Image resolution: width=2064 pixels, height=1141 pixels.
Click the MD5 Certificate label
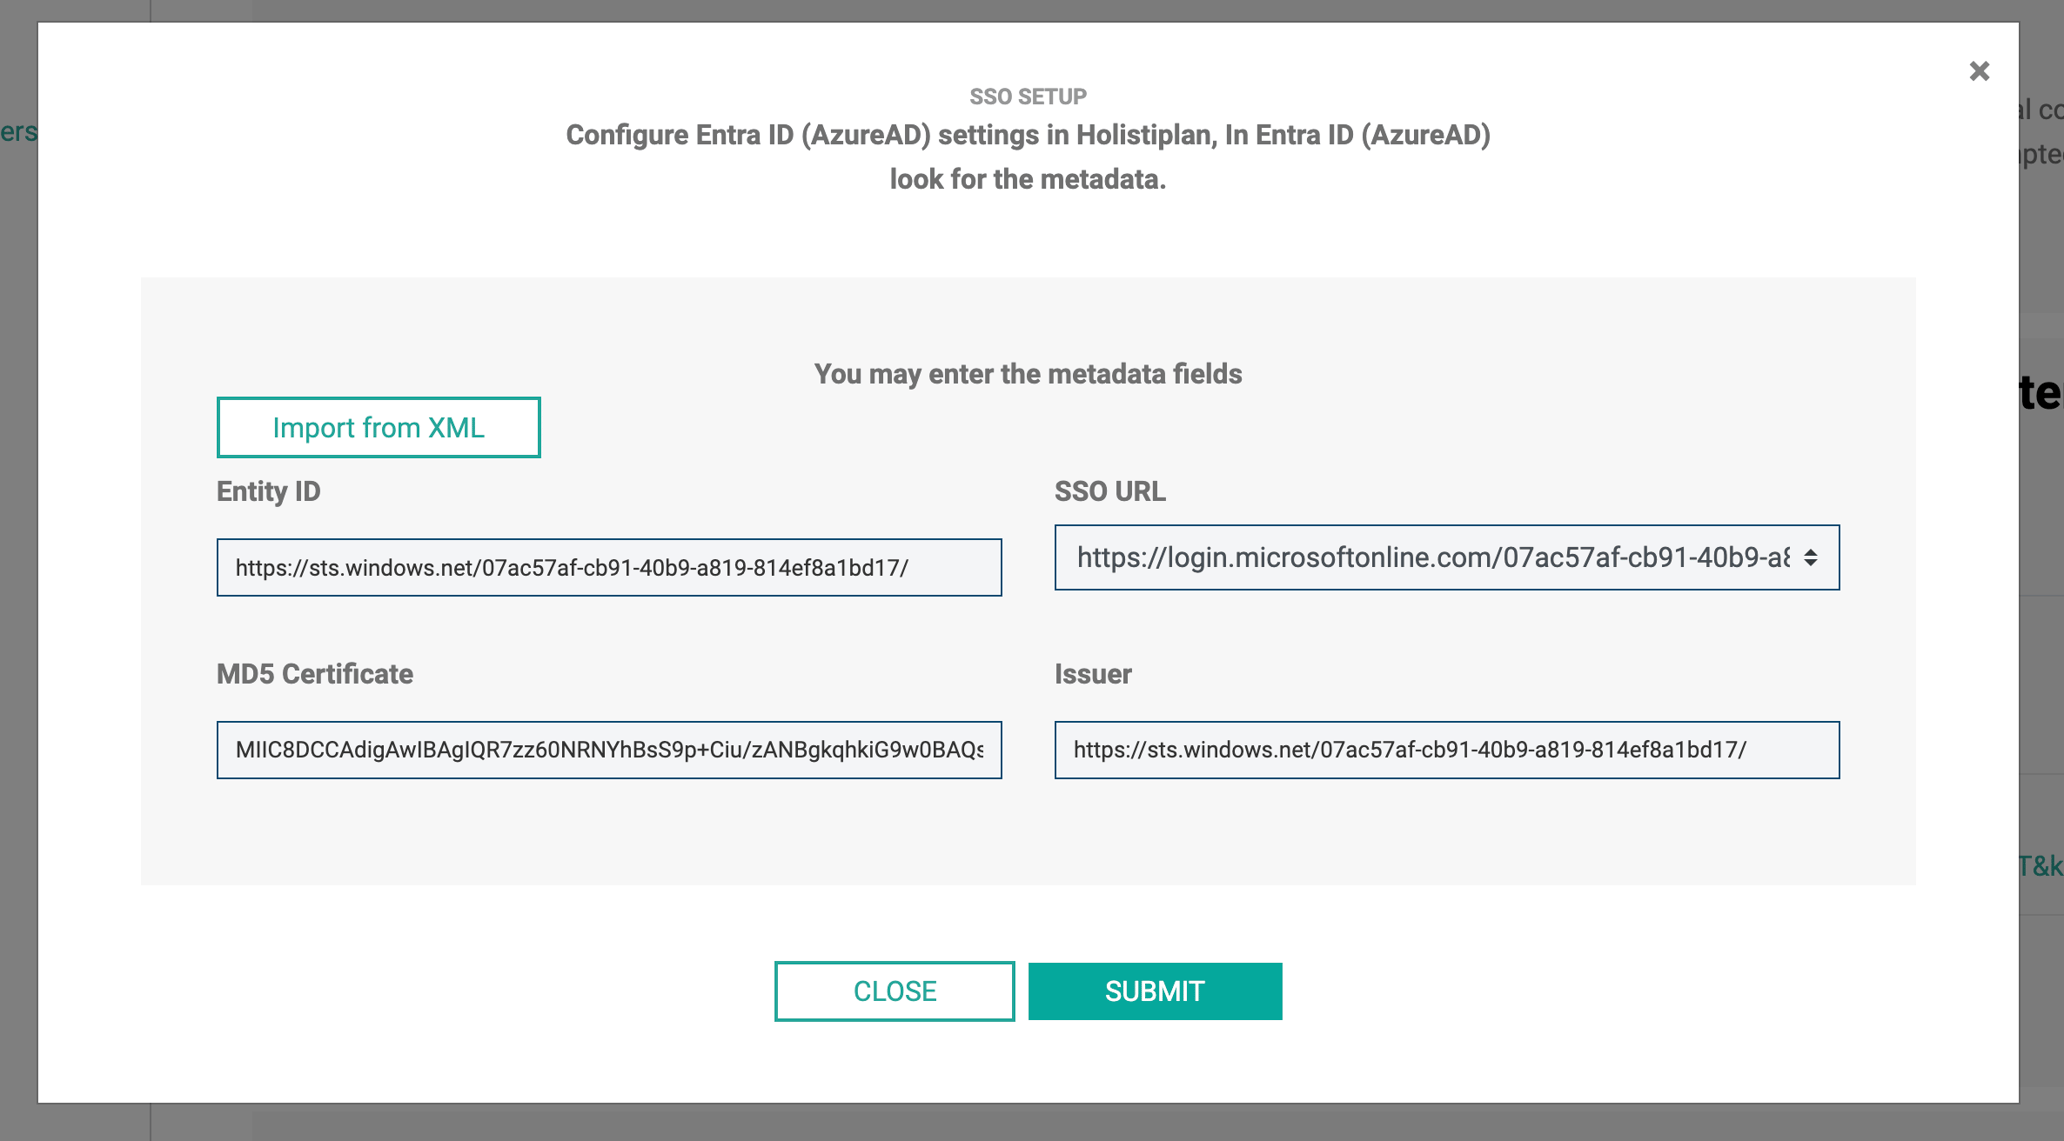click(x=314, y=674)
